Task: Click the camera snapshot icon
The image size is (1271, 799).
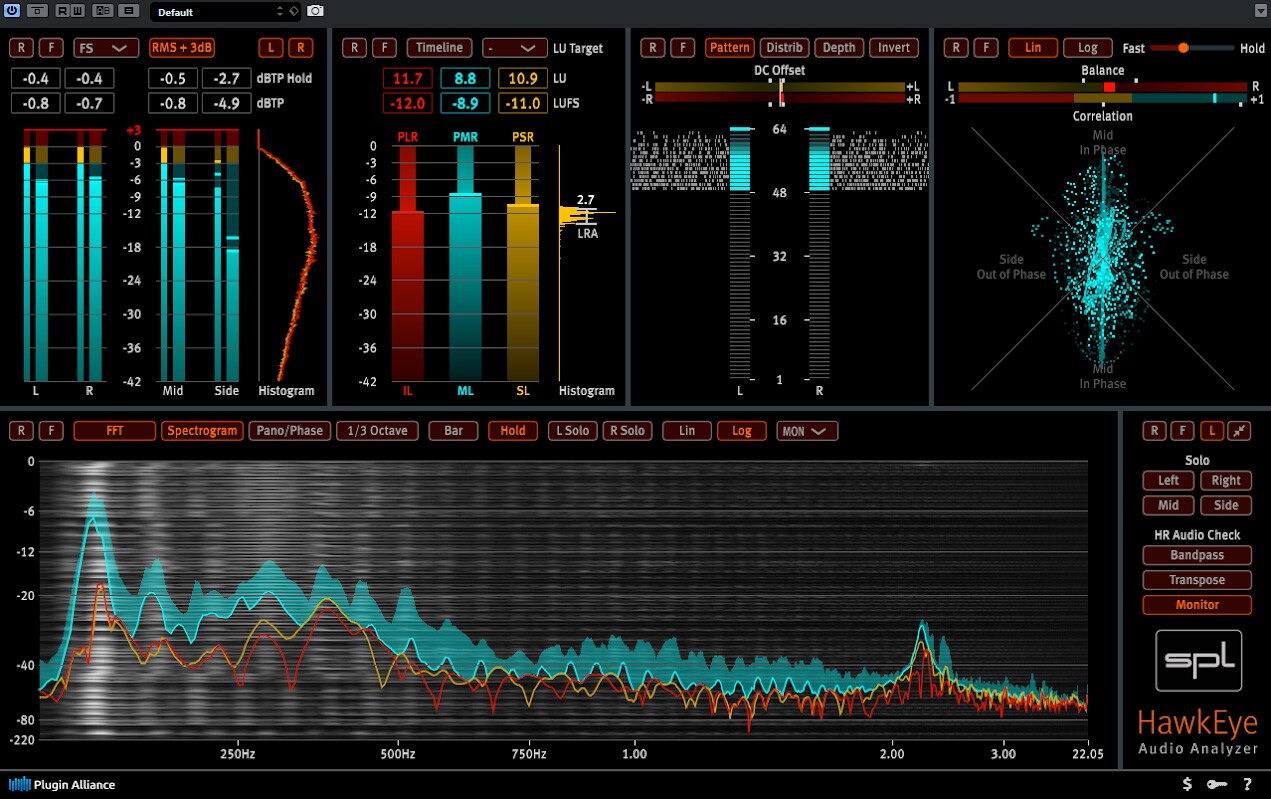Action: [315, 11]
